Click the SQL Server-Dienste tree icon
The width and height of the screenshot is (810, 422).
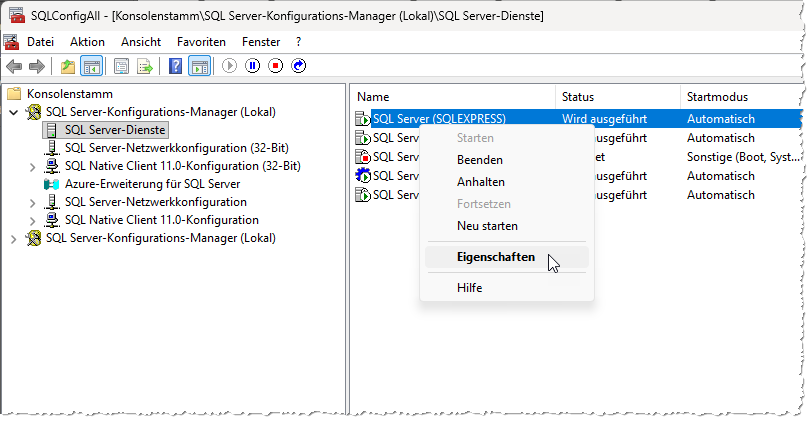[x=52, y=130]
